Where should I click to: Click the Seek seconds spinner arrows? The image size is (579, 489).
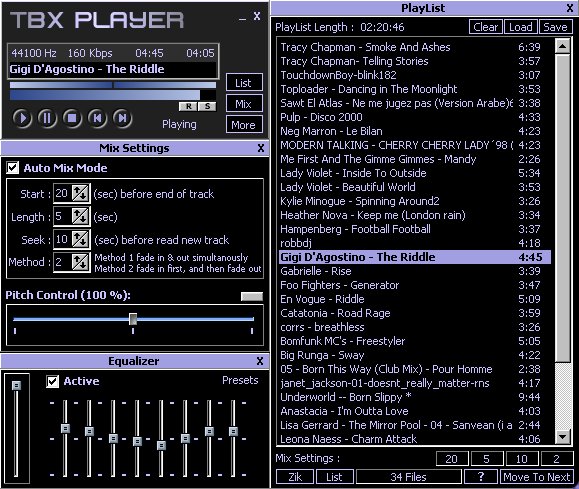[x=80, y=239]
